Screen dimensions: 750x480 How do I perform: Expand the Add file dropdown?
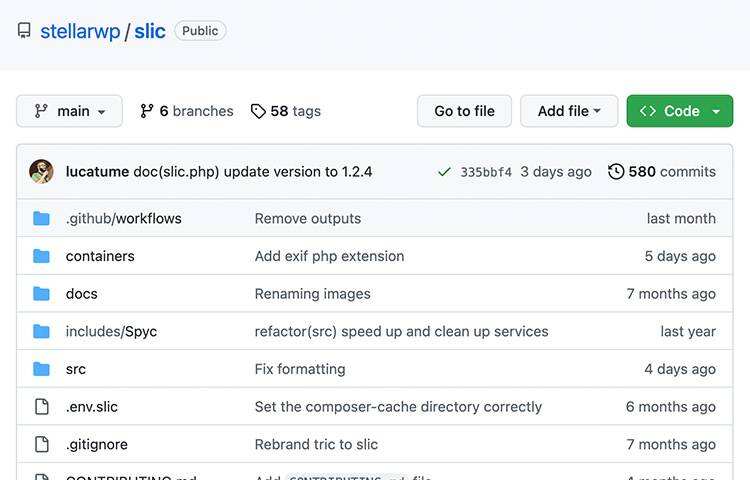569,111
